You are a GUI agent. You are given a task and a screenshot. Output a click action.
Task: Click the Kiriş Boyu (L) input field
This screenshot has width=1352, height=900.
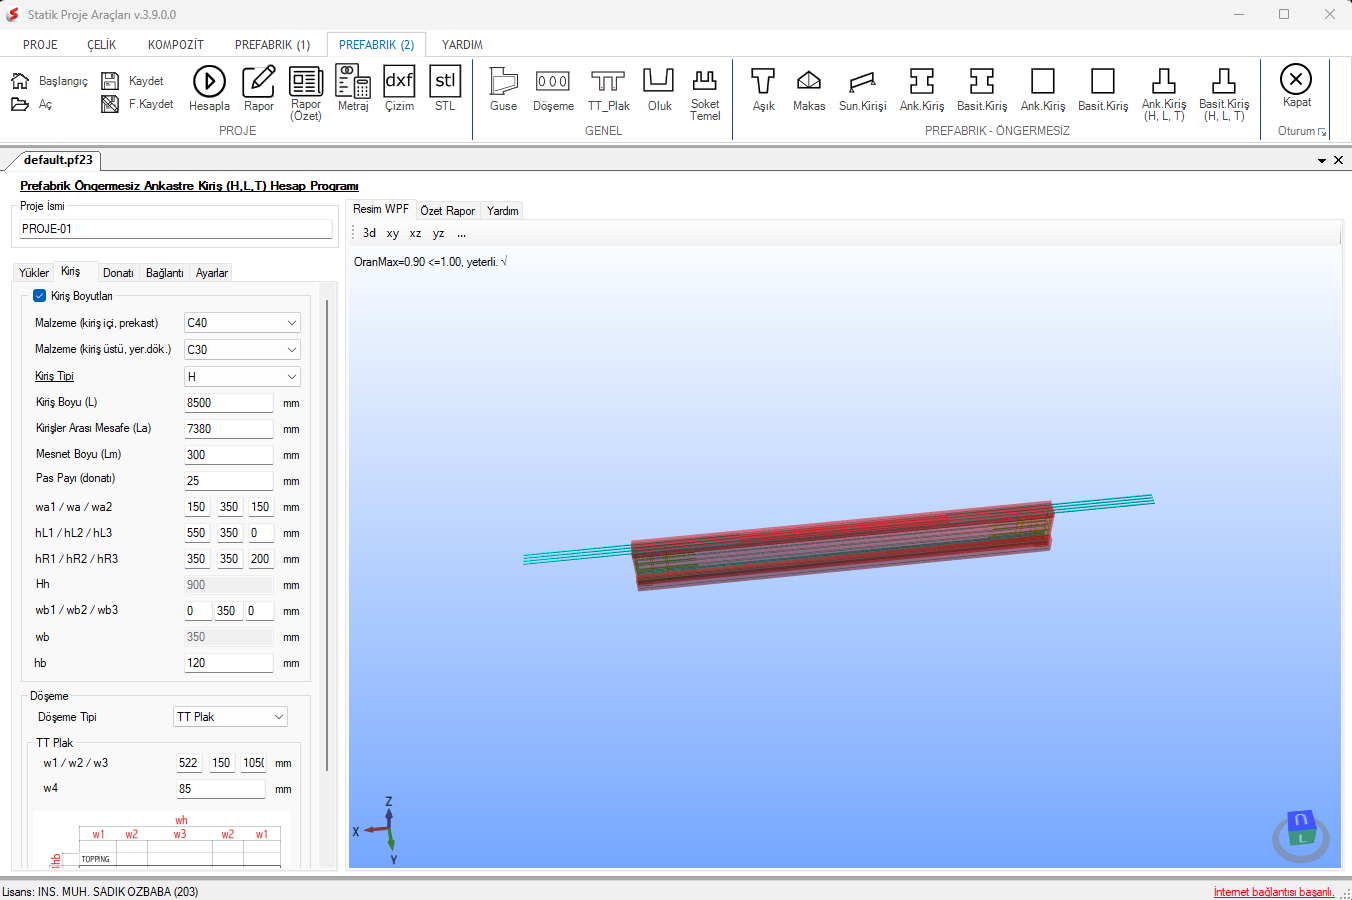[x=229, y=403]
